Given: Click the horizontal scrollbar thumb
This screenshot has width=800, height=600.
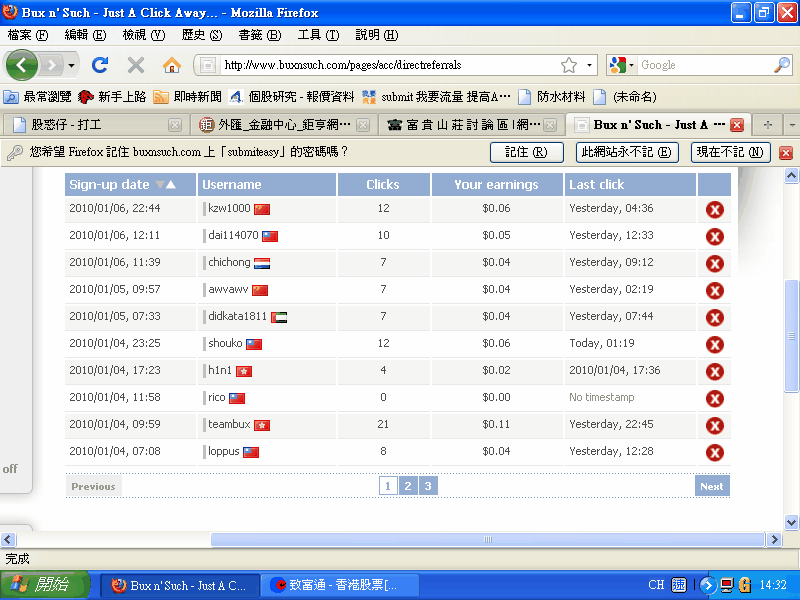Looking at the screenshot, I should tap(487, 540).
